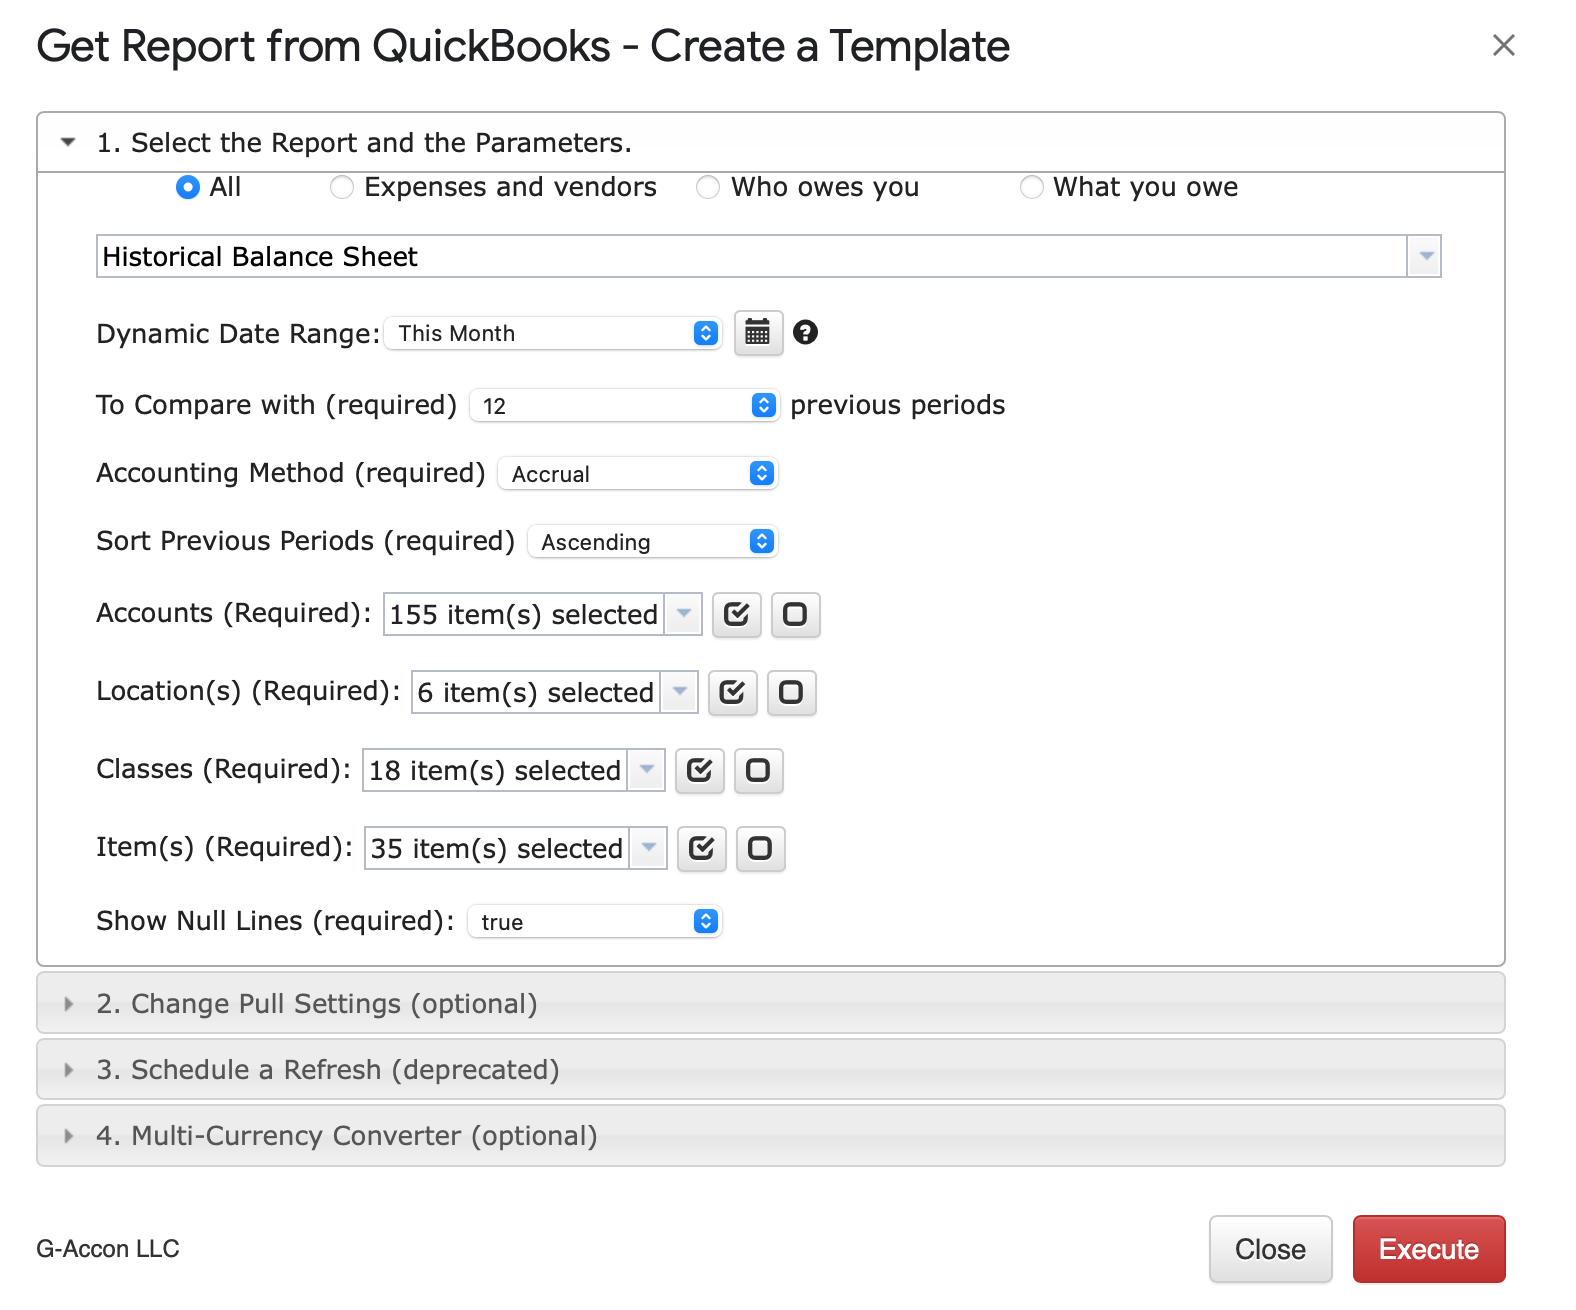
Task: Expand 2. Change Pull Settings section
Action: 770,1003
